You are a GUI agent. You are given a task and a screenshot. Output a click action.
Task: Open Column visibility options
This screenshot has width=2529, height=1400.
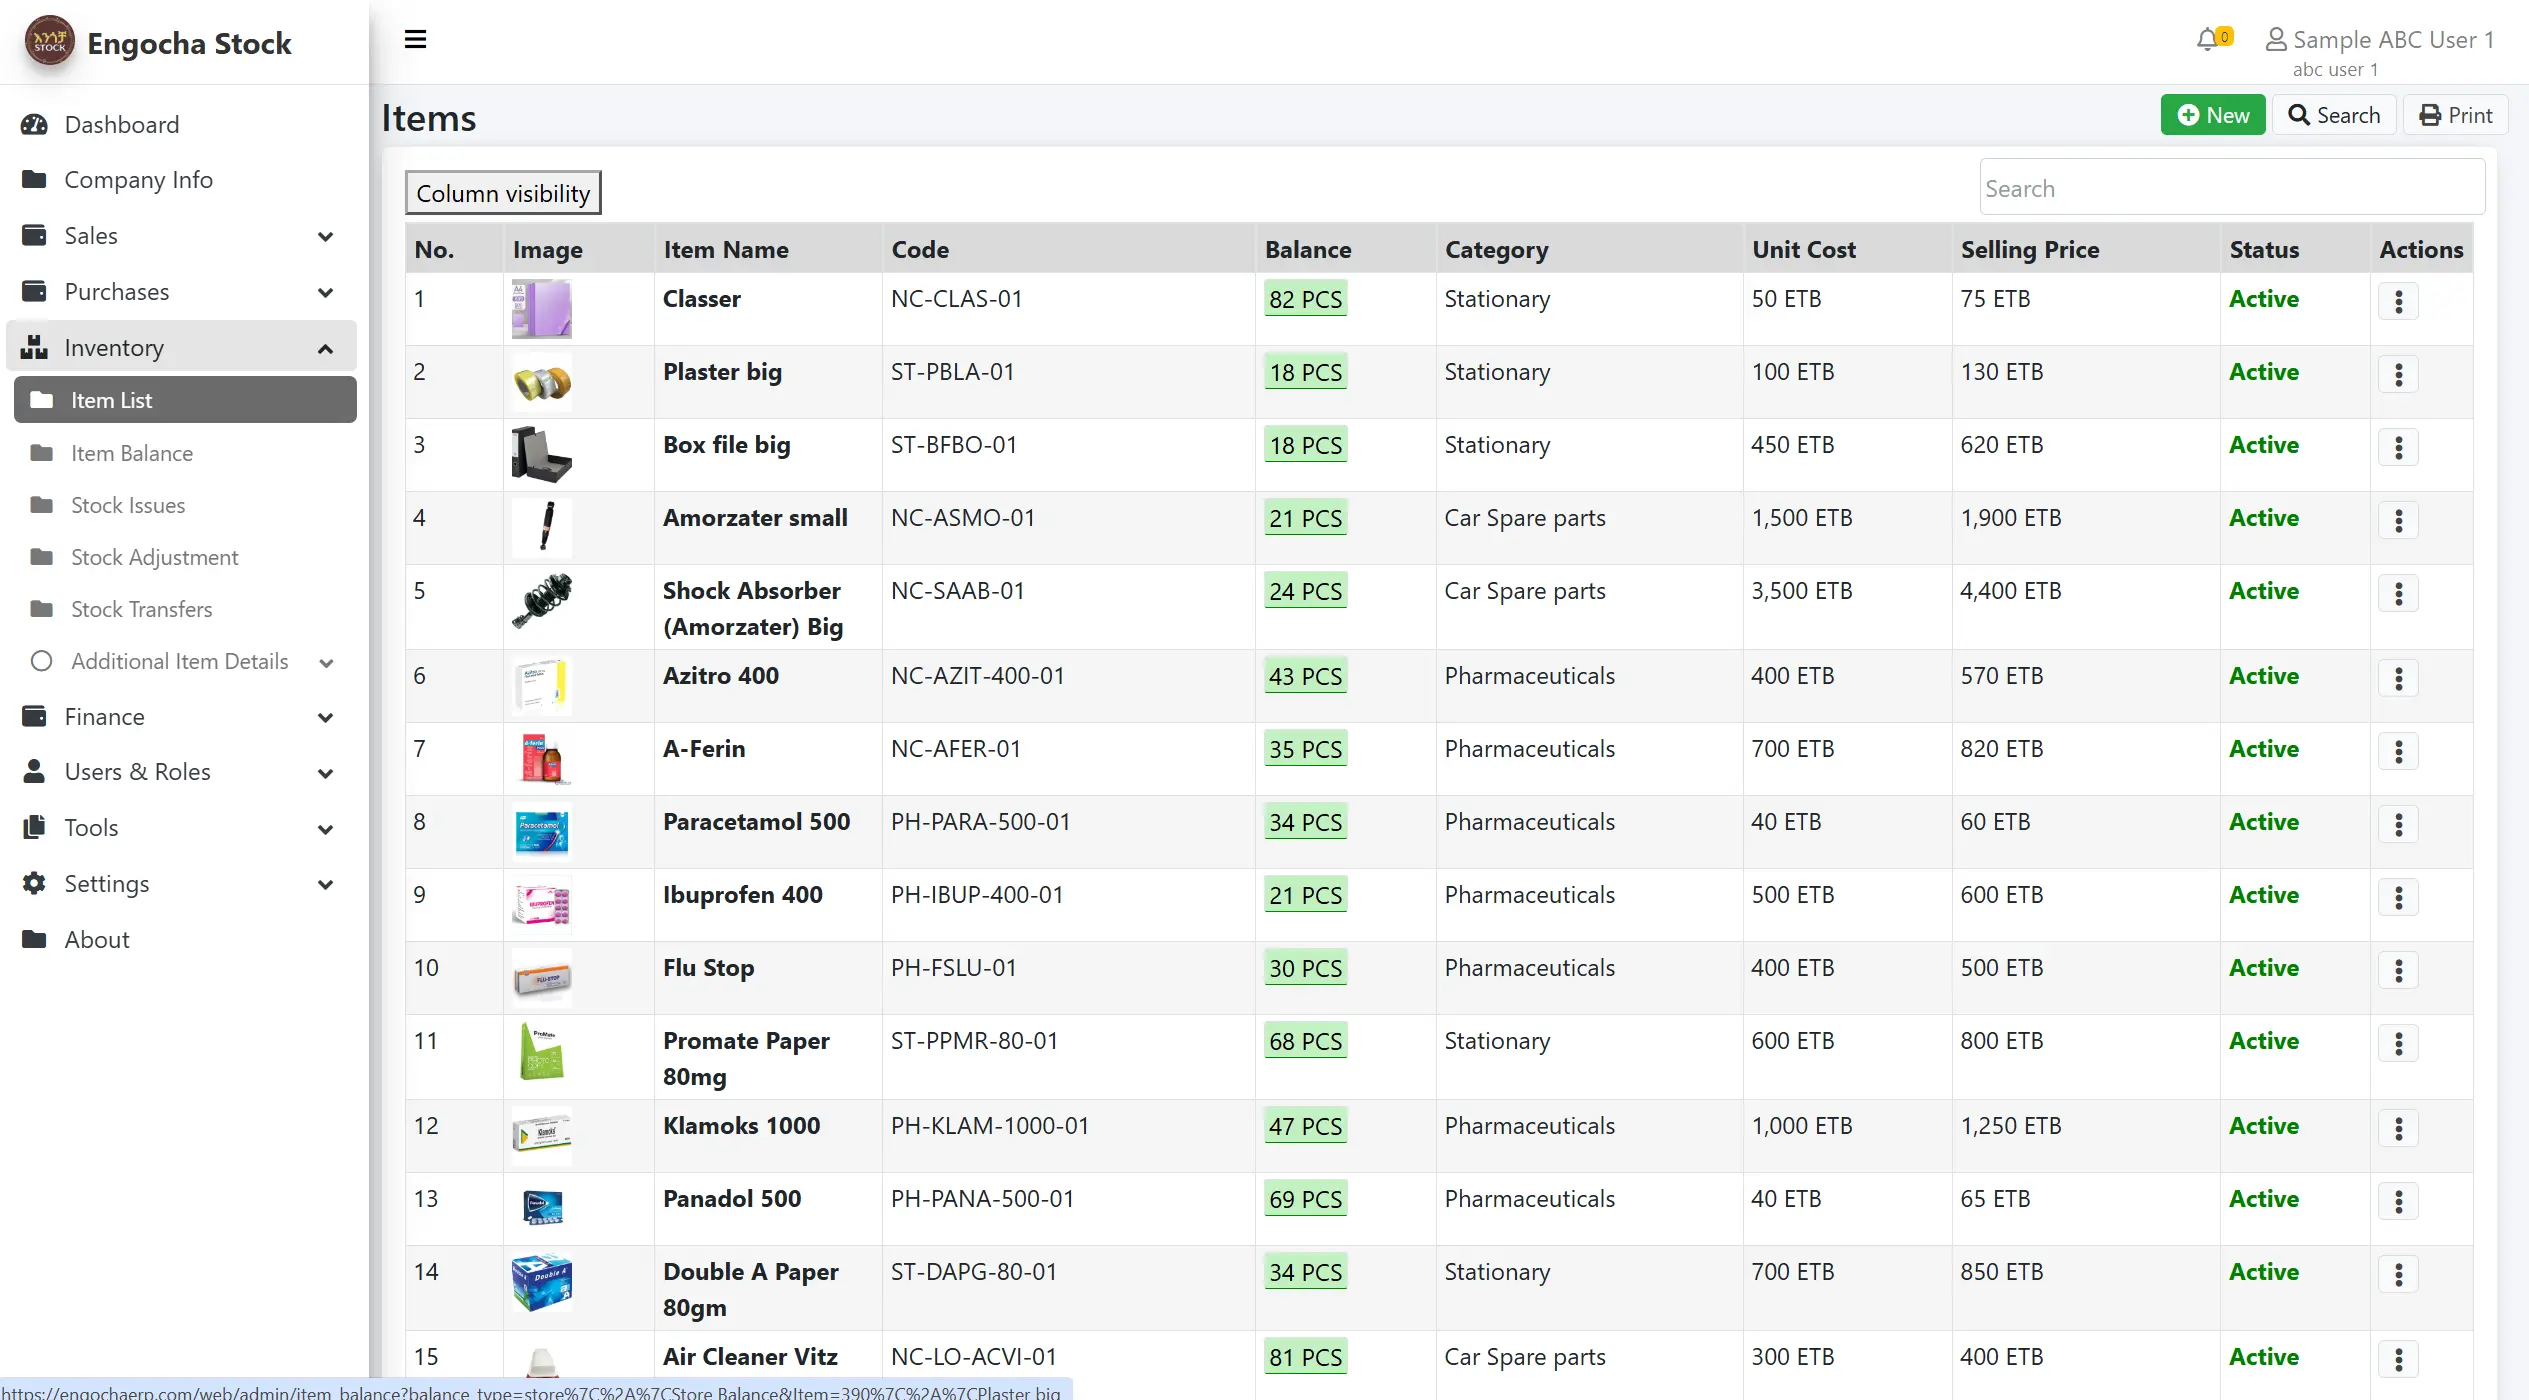503,193
